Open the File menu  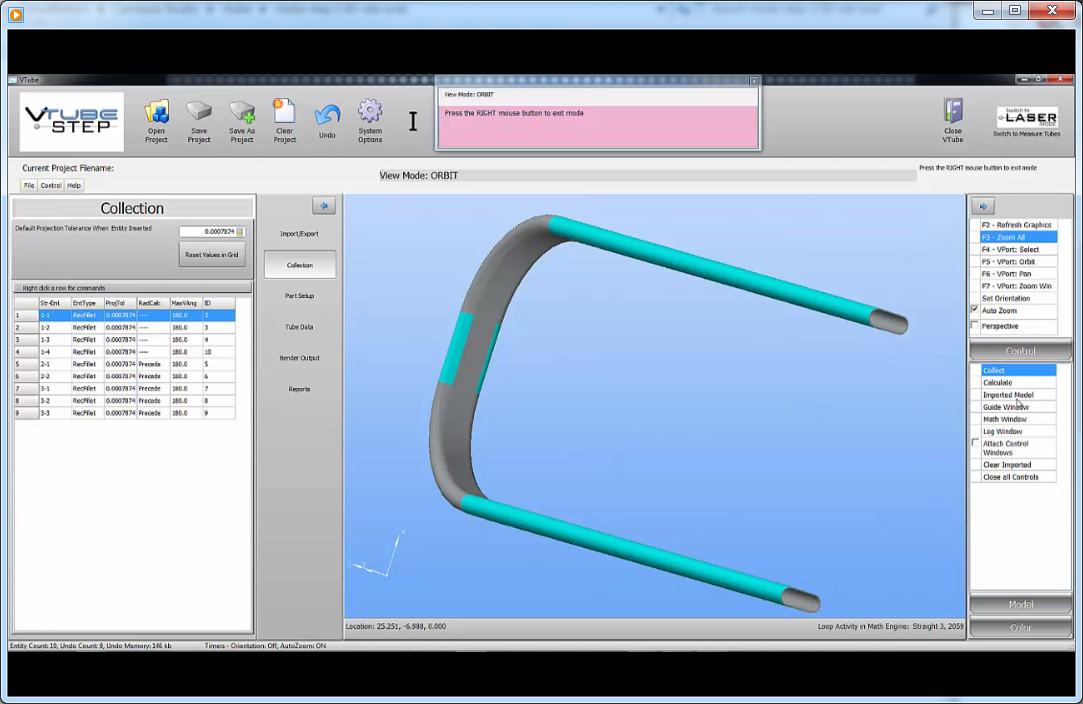[x=29, y=185]
